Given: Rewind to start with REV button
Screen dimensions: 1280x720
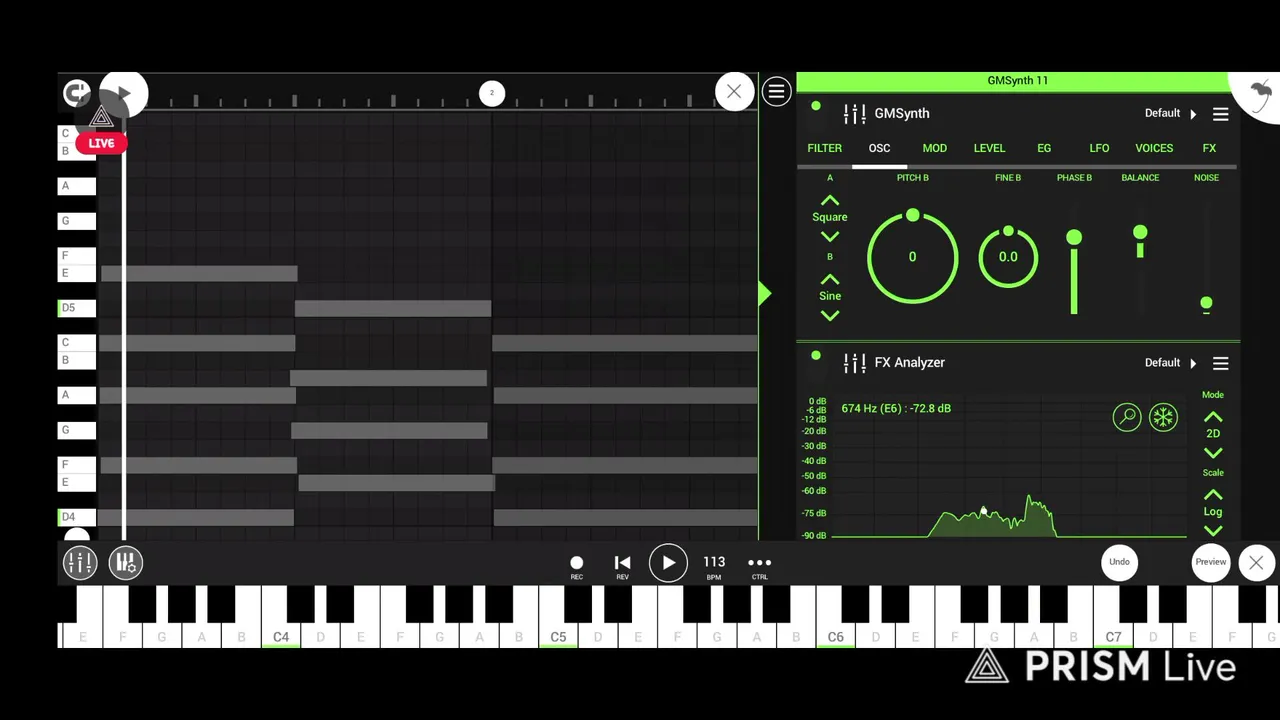Looking at the screenshot, I should tap(622, 566).
